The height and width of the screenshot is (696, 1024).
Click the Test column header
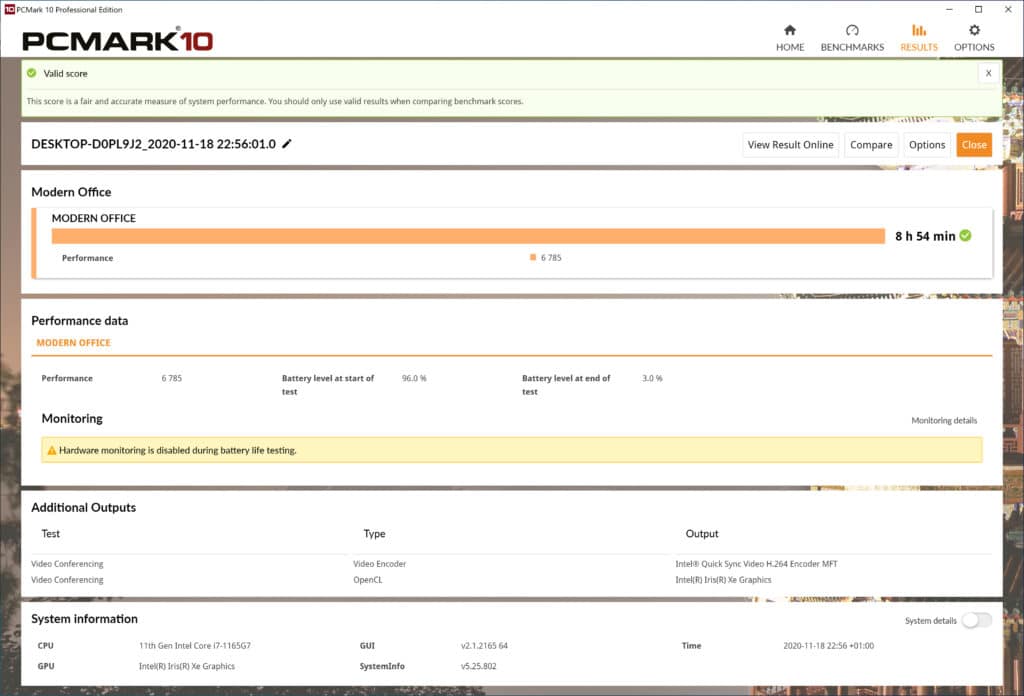[x=50, y=533]
